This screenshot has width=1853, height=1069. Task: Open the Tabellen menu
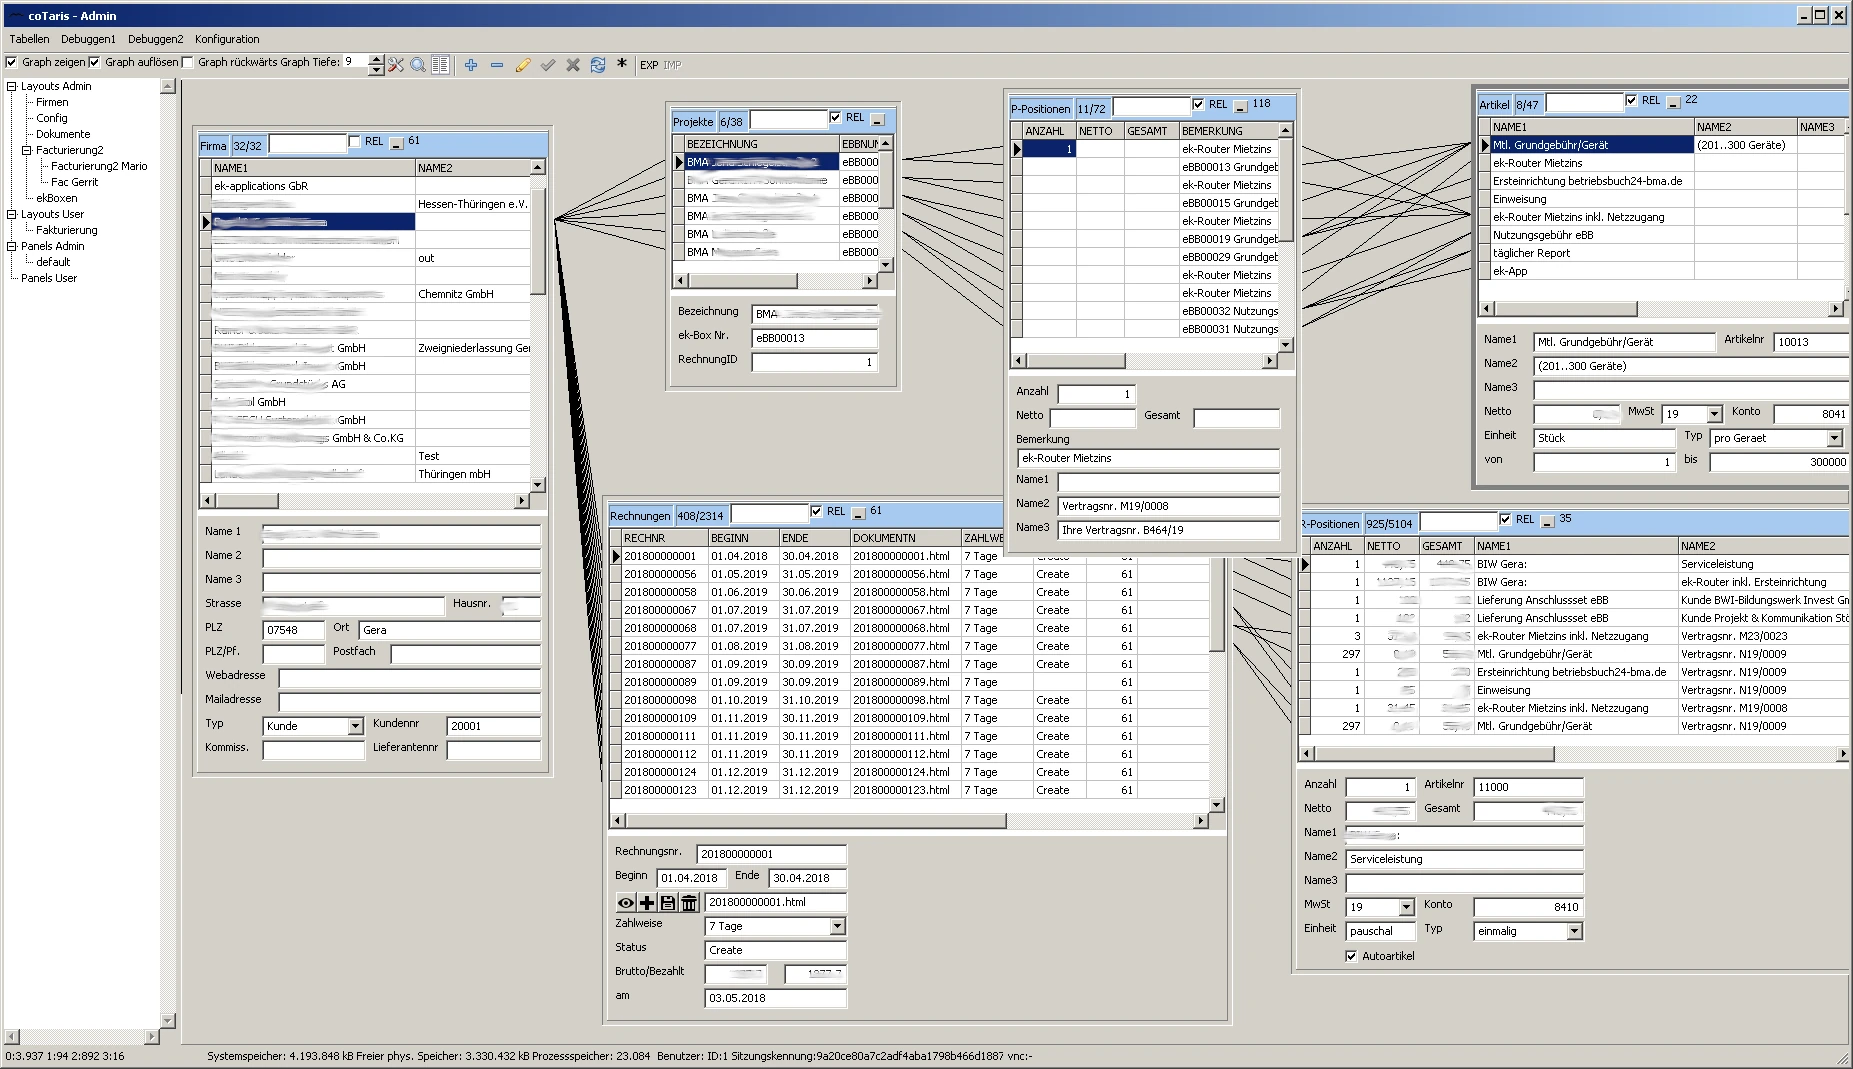[x=29, y=39]
